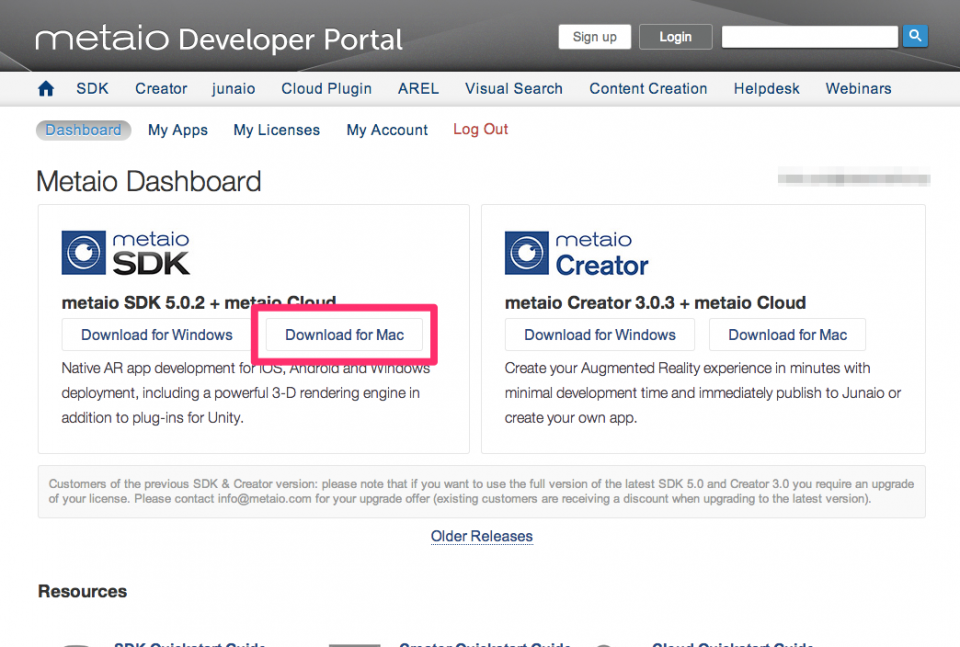Click the Sign up button
Viewport: 960px width, 647px height.
click(594, 37)
